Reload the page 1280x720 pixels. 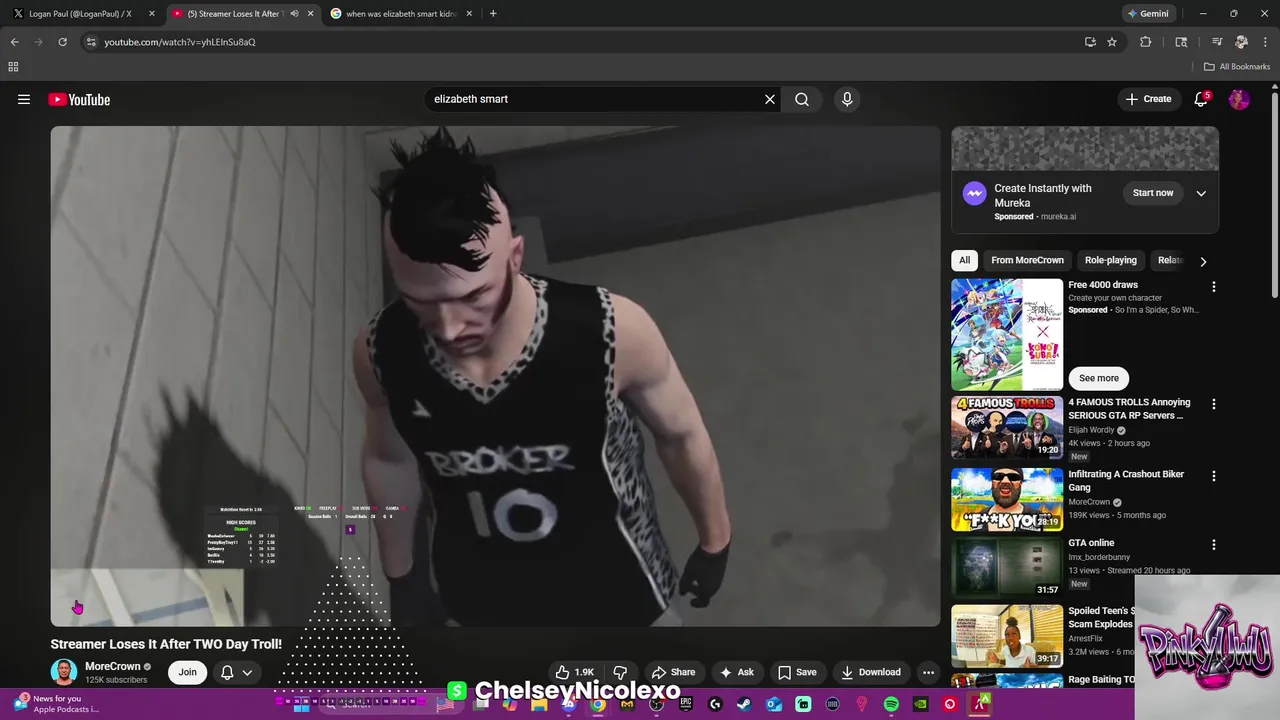62,42
